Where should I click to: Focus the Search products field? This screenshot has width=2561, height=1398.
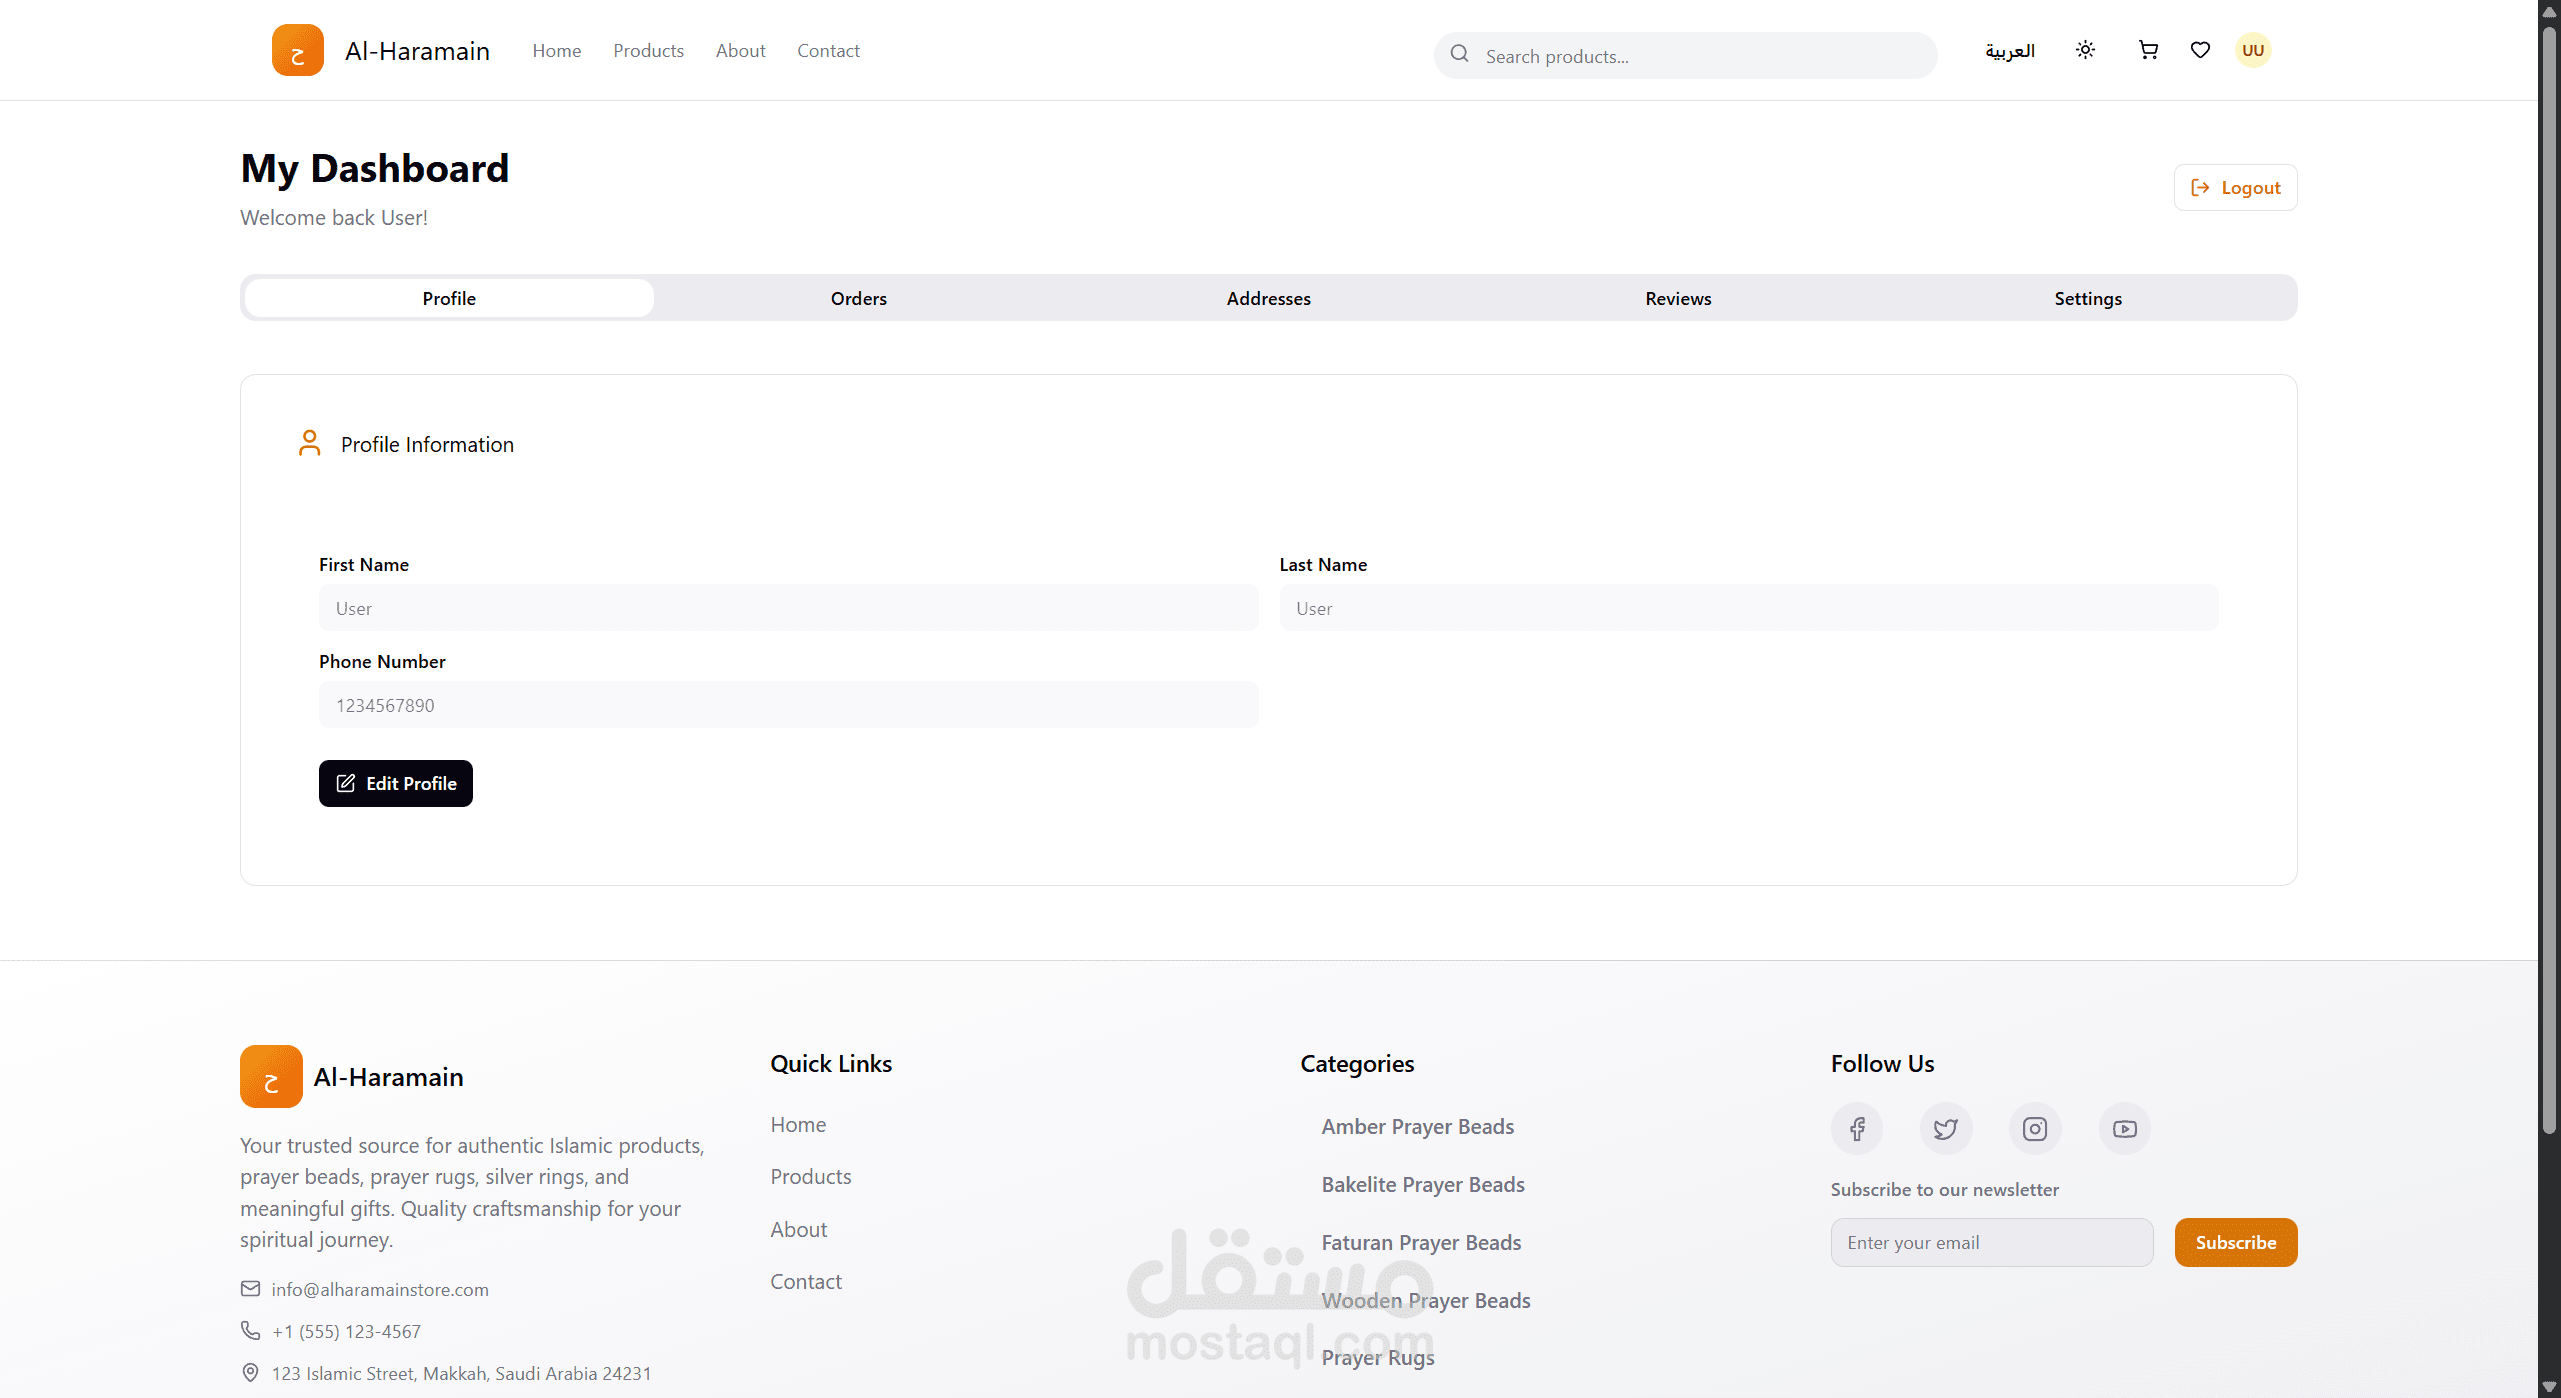(1700, 56)
